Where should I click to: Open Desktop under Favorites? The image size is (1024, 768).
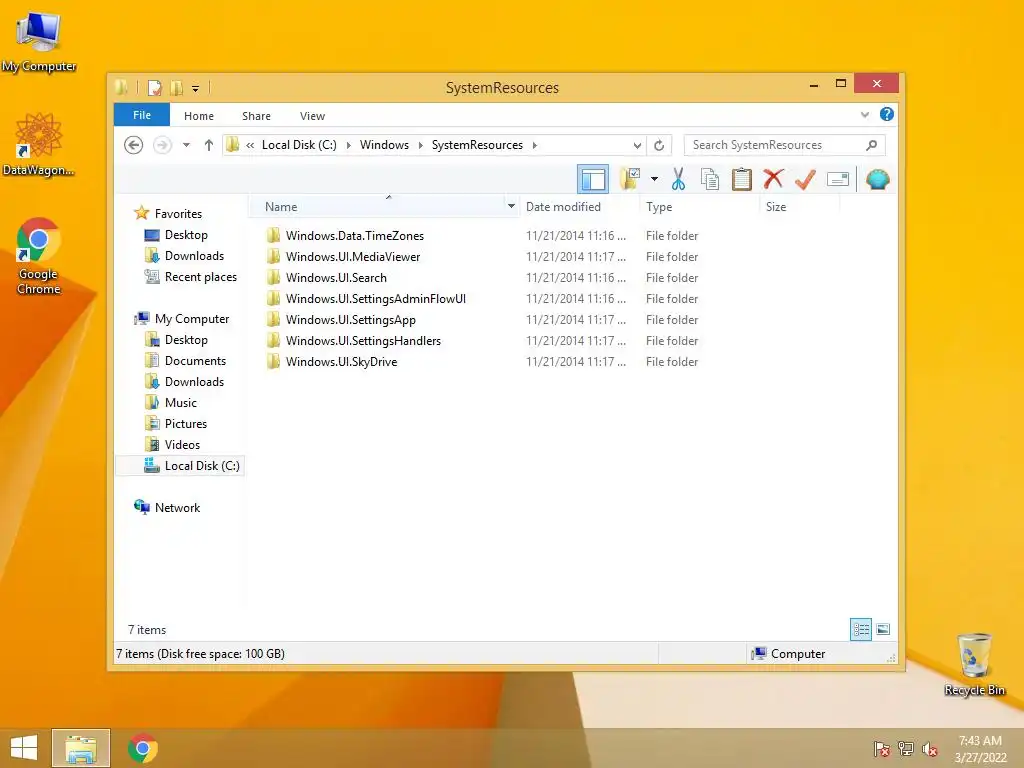click(185, 234)
